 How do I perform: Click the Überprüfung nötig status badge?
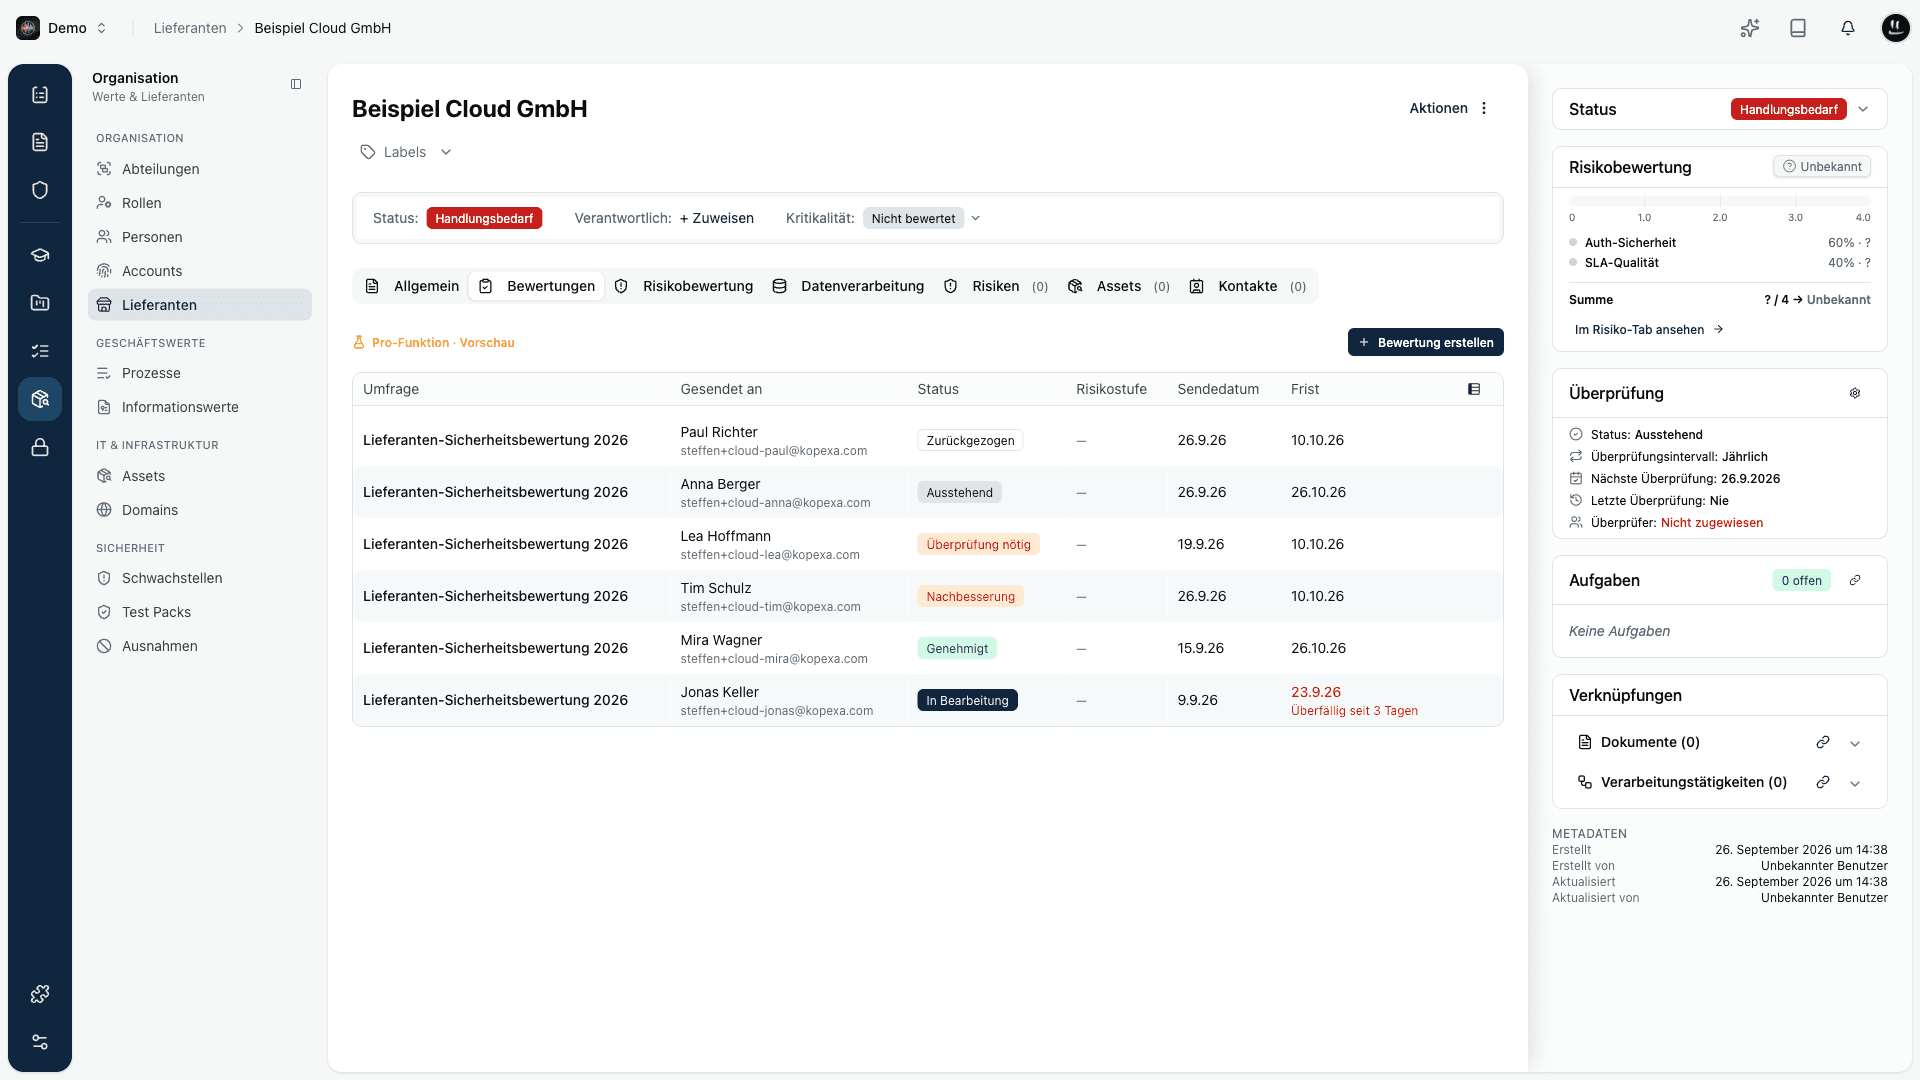pos(978,544)
